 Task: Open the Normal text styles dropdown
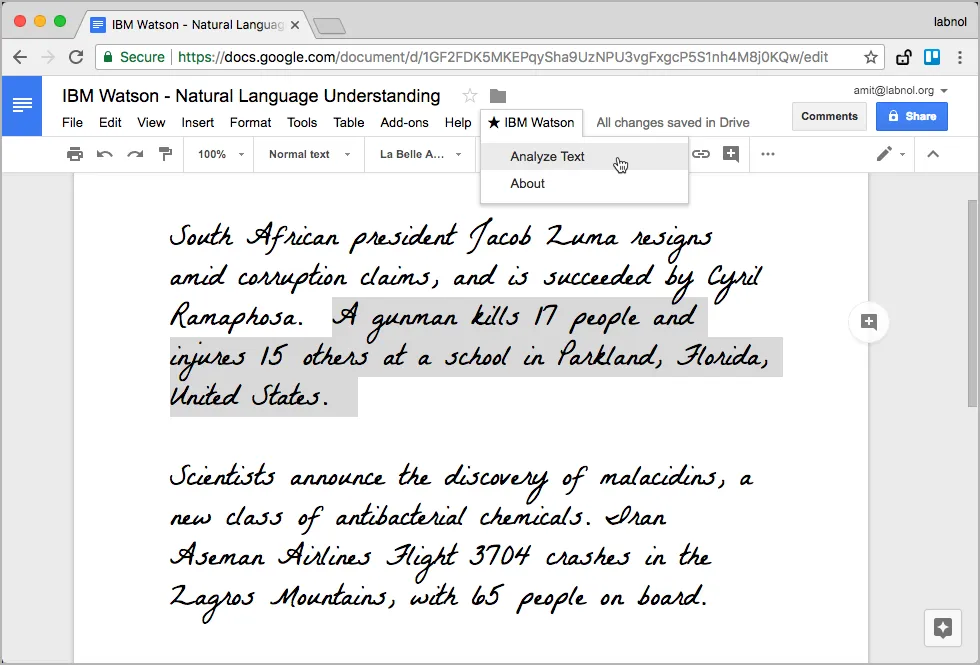pos(300,154)
